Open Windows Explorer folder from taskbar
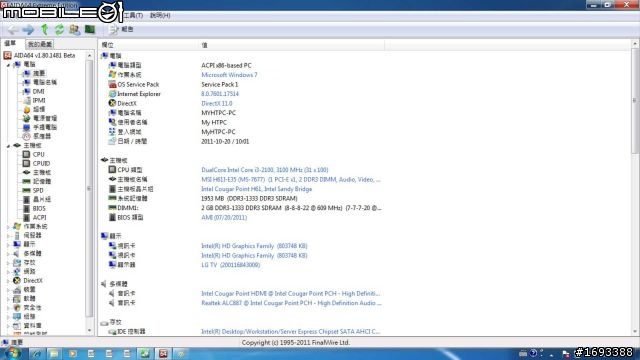Screen dimensions: 640x360 coord(54,354)
